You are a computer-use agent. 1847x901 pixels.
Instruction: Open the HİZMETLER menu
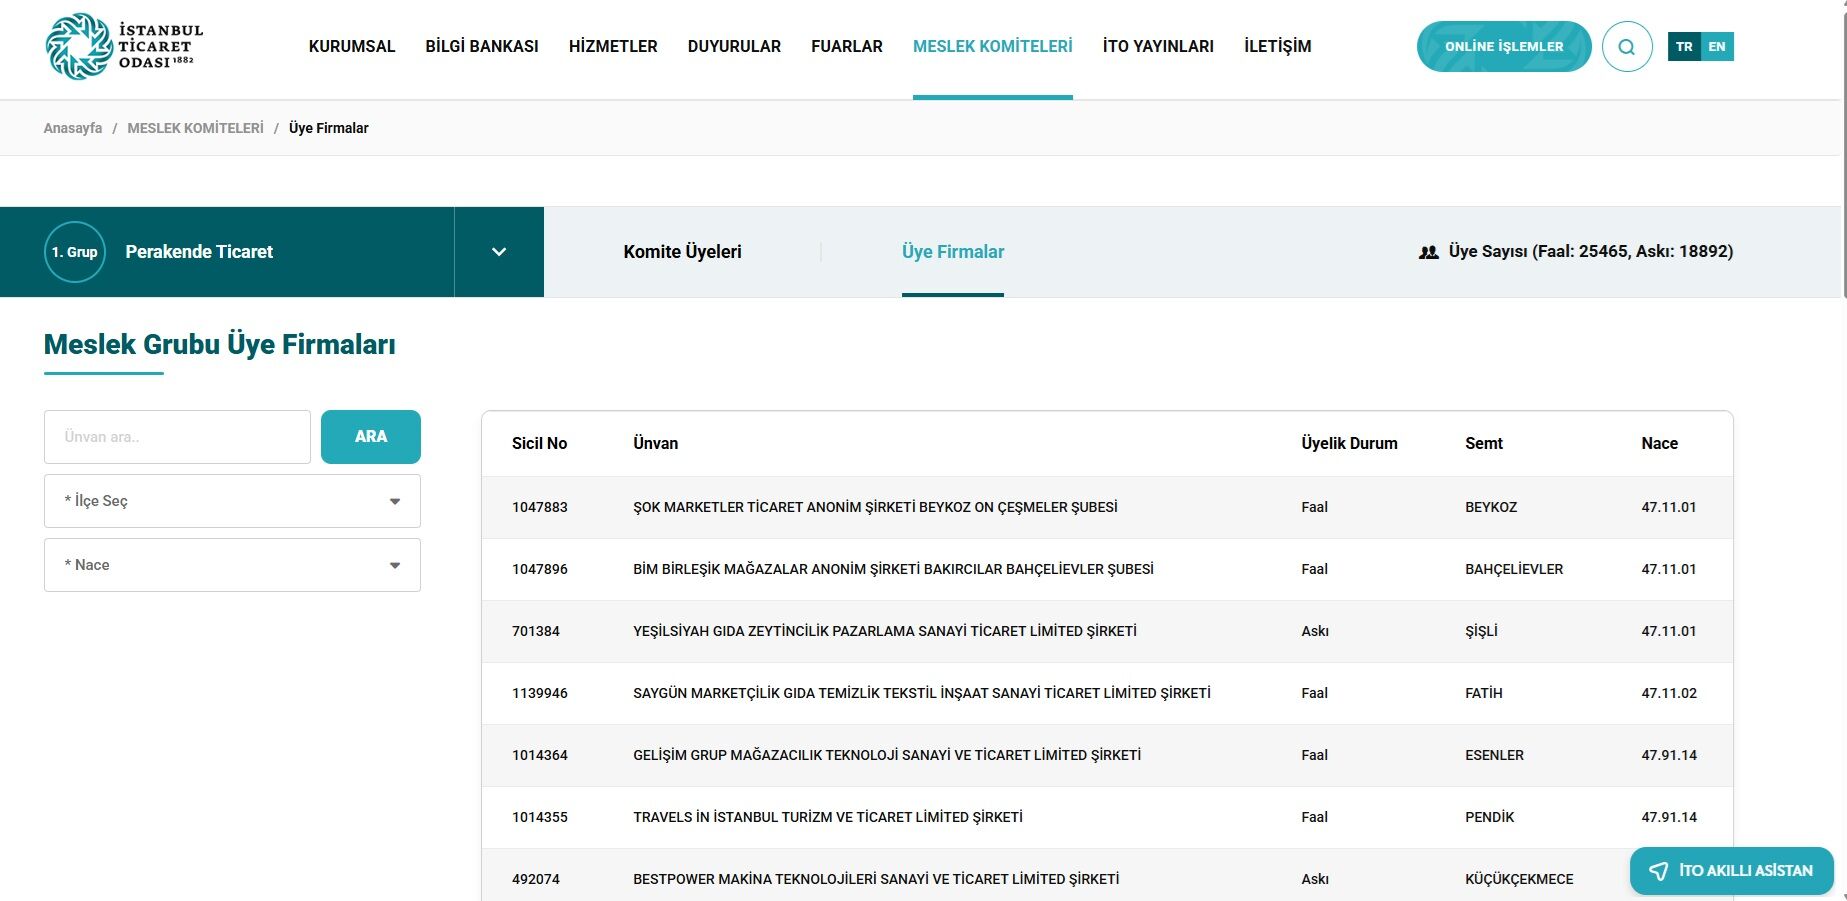click(613, 46)
